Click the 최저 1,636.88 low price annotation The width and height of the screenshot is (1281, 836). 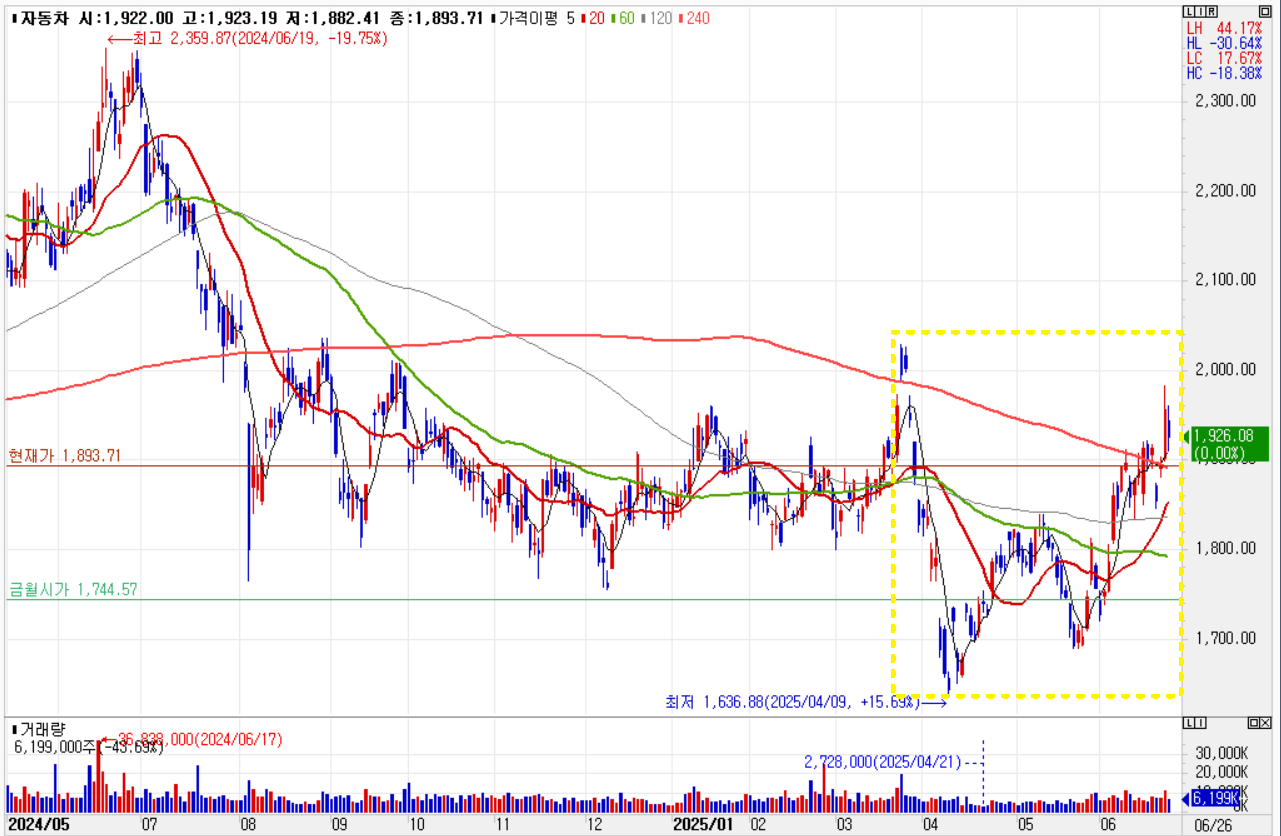[x=791, y=703]
